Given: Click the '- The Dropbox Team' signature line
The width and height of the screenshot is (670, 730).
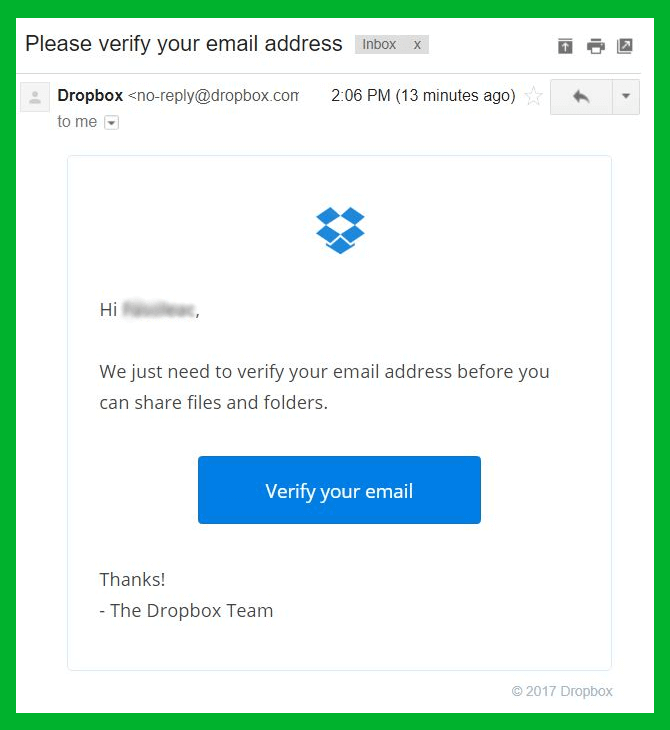Looking at the screenshot, I should pyautogui.click(x=186, y=610).
